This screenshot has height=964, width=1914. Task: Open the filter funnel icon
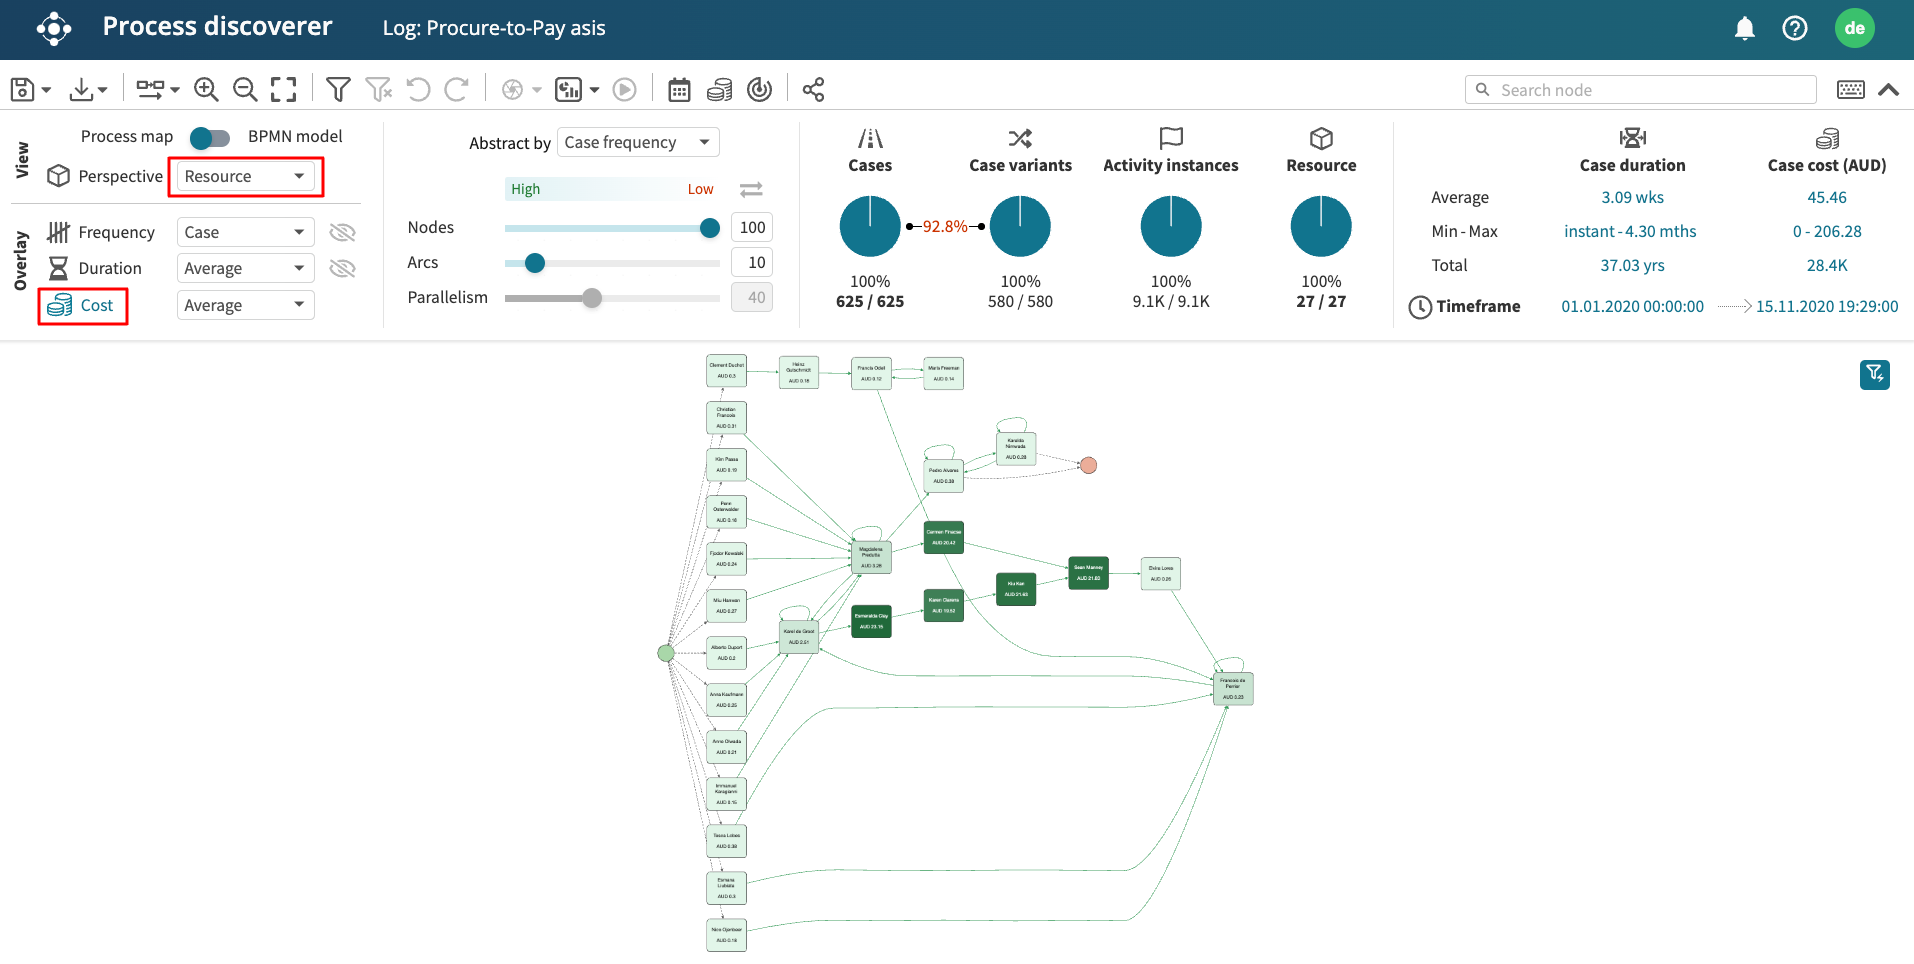click(x=338, y=90)
